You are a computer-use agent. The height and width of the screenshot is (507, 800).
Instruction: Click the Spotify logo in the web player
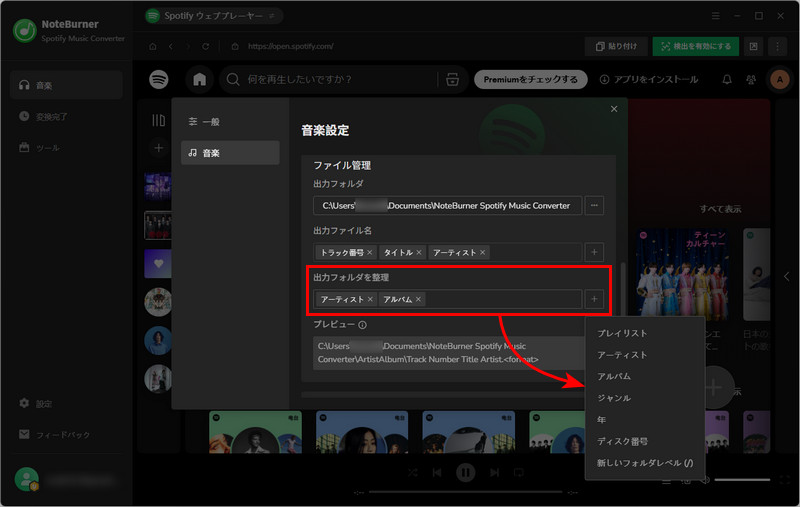pos(159,80)
